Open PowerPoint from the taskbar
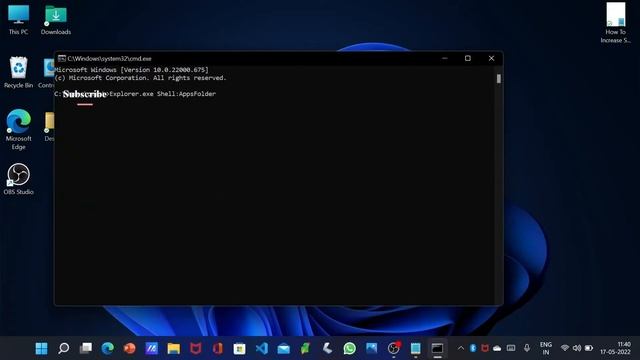 [130, 348]
